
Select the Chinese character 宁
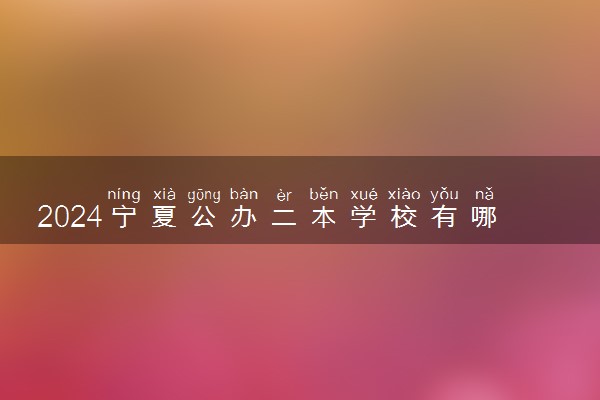coord(124,217)
